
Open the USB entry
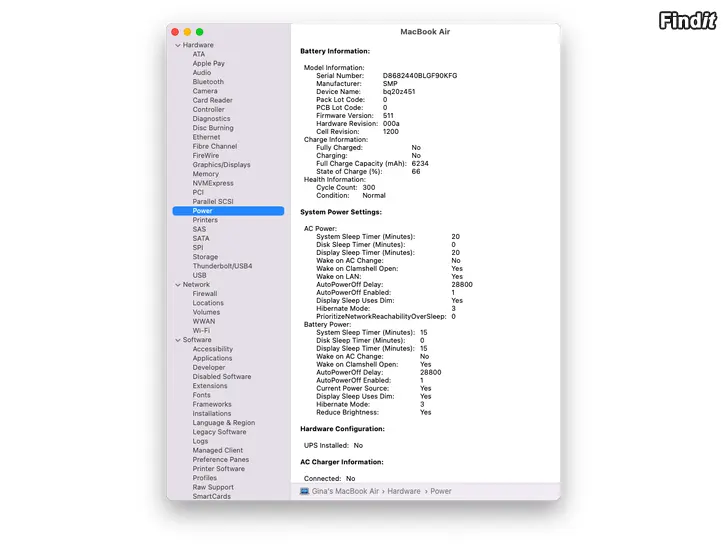coord(199,275)
